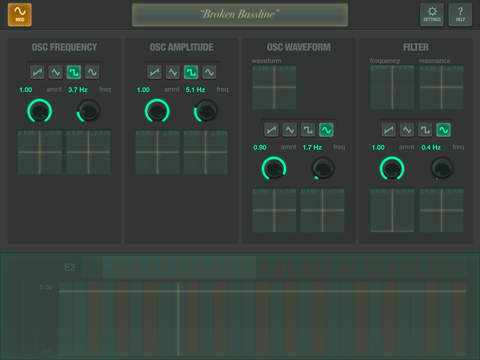This screenshot has height=360, width=480.
Task: Click OSC Amplitude amount knob
Action: (x=157, y=111)
